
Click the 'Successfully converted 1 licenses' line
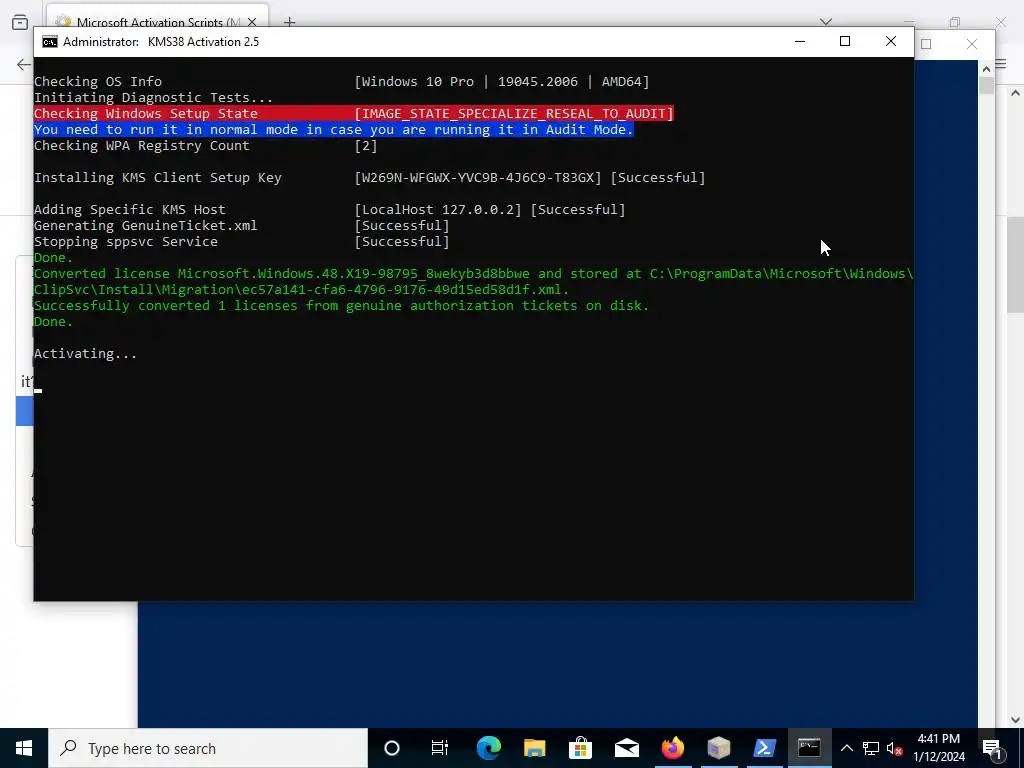click(x=342, y=306)
